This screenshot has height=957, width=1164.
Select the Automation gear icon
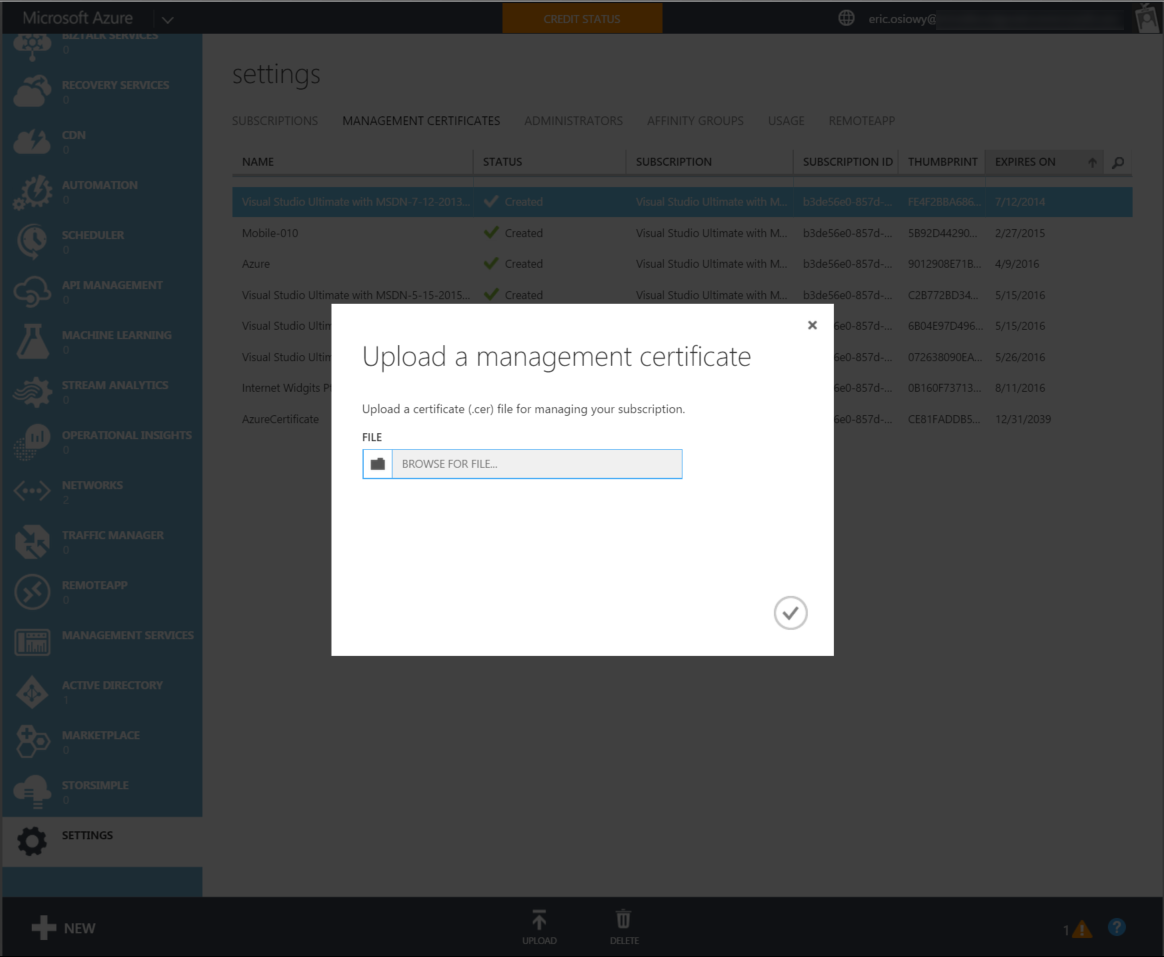pyautogui.click(x=33, y=192)
